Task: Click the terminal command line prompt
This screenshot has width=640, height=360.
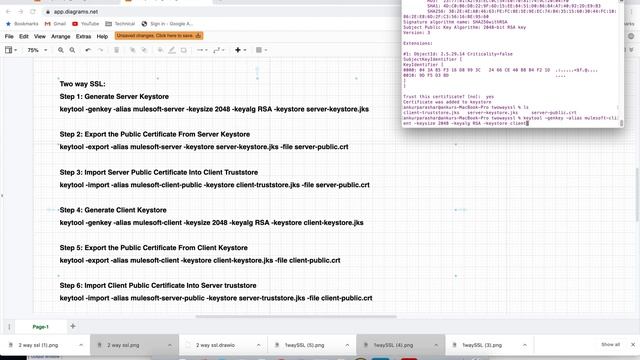Action: (x=510, y=120)
